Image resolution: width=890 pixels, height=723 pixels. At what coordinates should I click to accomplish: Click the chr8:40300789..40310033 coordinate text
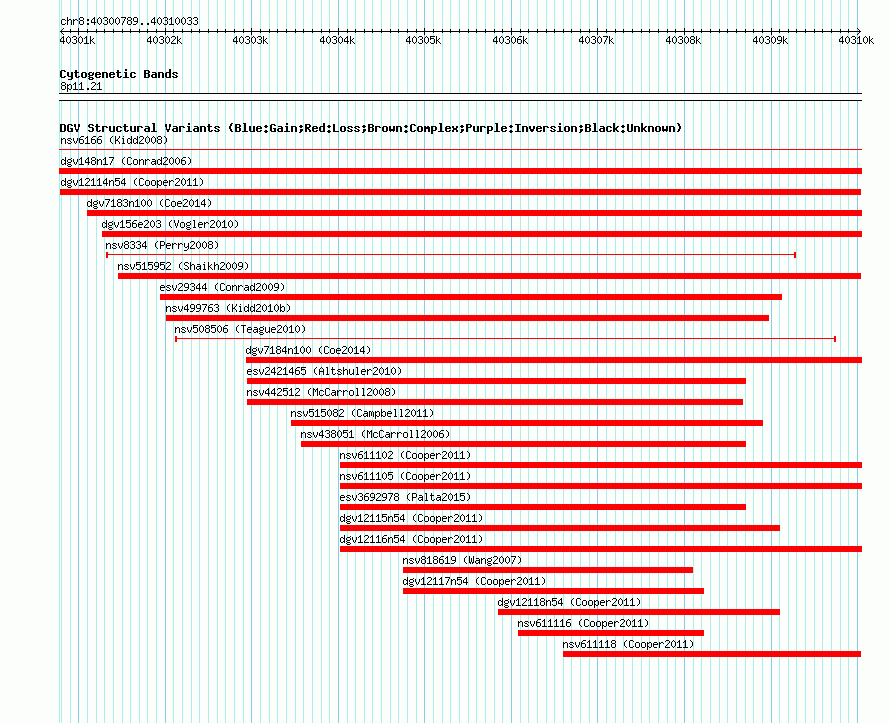point(129,22)
